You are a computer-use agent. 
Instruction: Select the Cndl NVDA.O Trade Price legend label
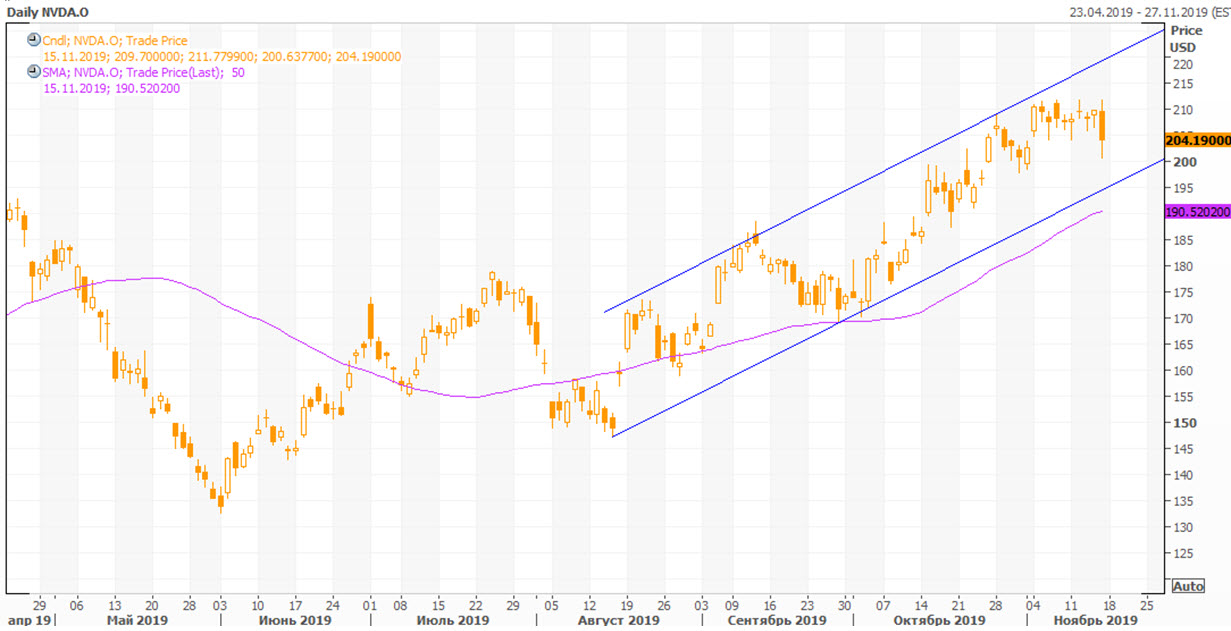point(115,41)
